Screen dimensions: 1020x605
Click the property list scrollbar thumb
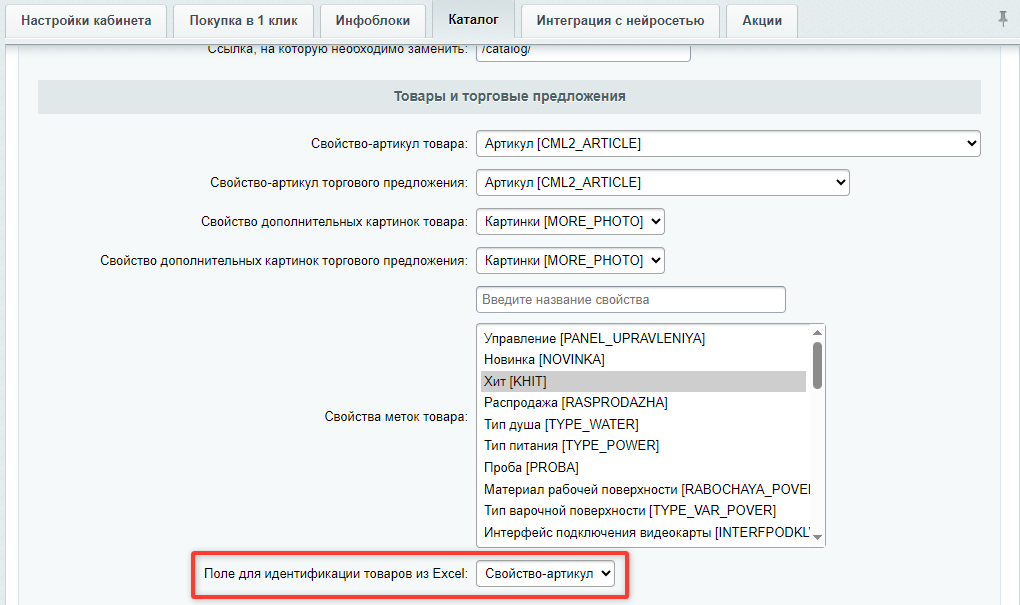coord(818,366)
